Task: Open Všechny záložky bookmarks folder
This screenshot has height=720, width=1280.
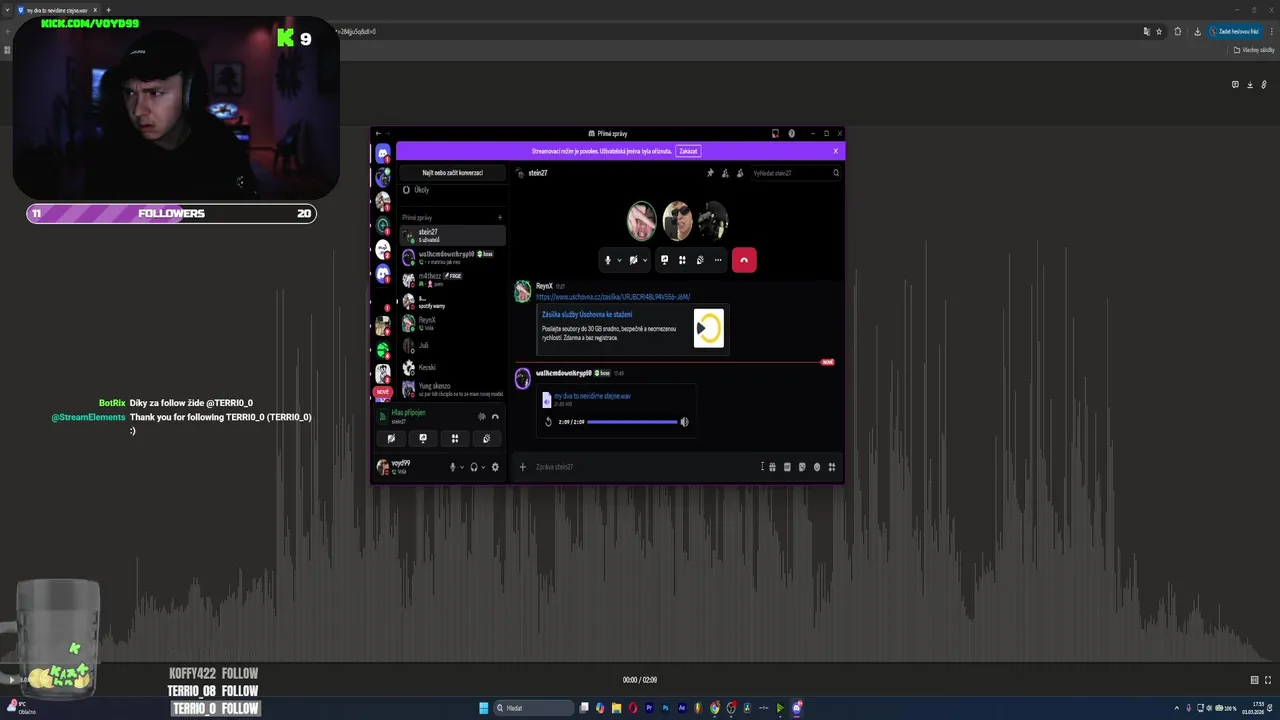Action: [1254, 50]
